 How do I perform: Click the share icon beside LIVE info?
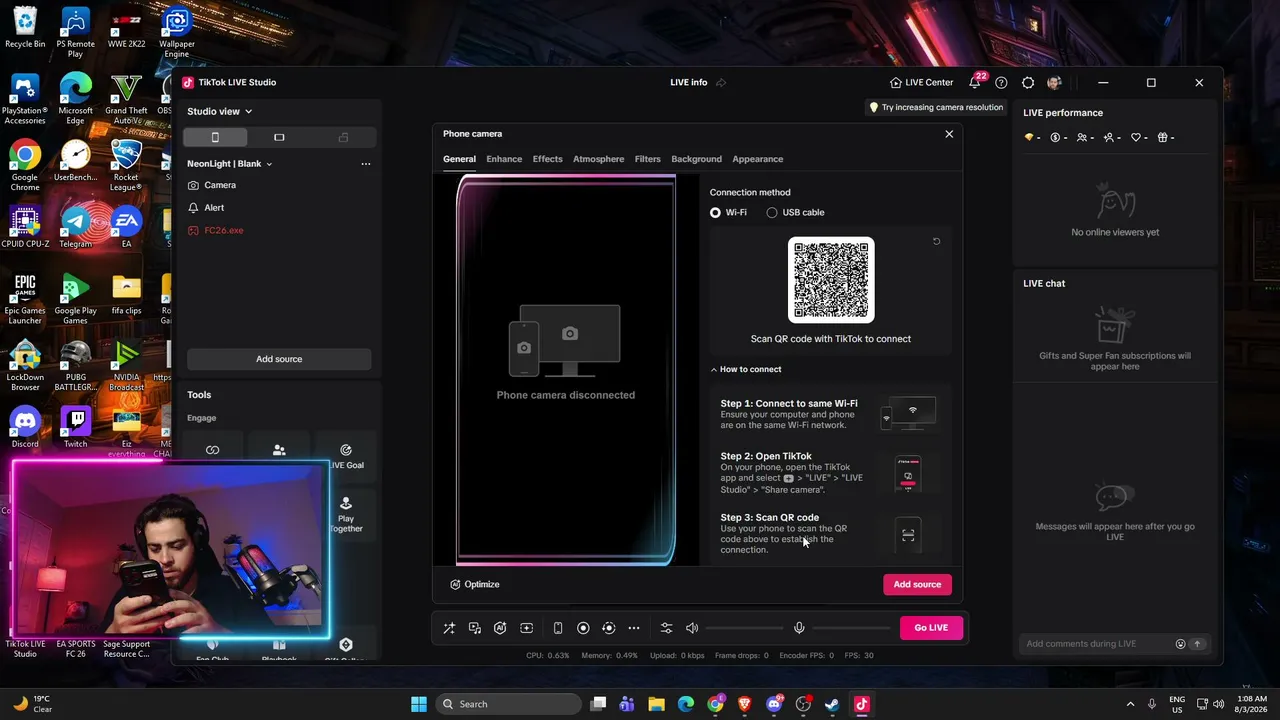721,83
